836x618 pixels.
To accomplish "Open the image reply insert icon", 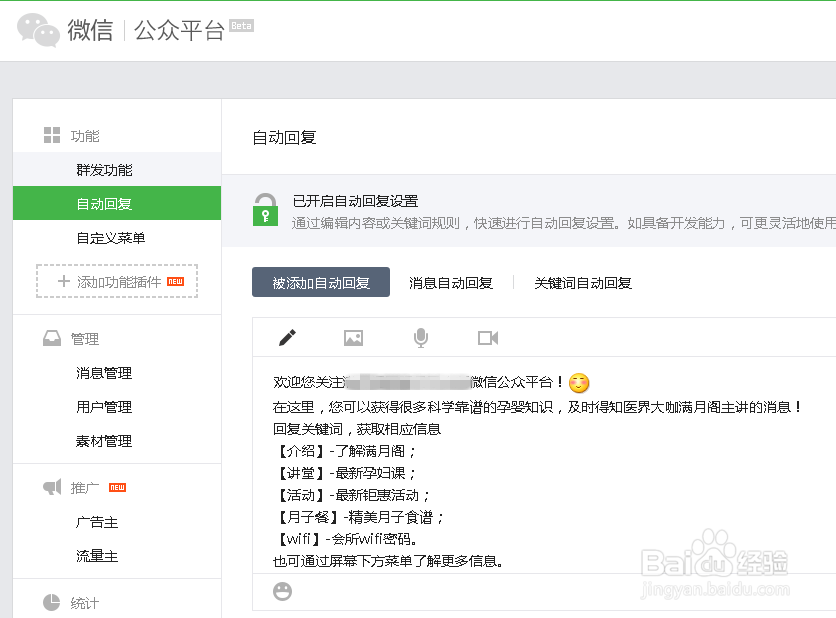I will (353, 338).
